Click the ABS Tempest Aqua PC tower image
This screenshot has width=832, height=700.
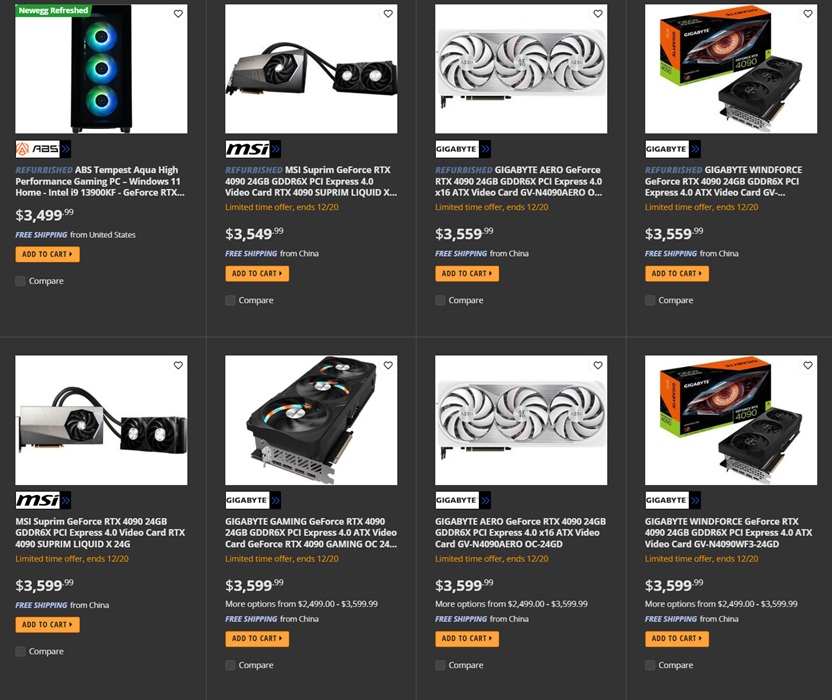point(101,69)
